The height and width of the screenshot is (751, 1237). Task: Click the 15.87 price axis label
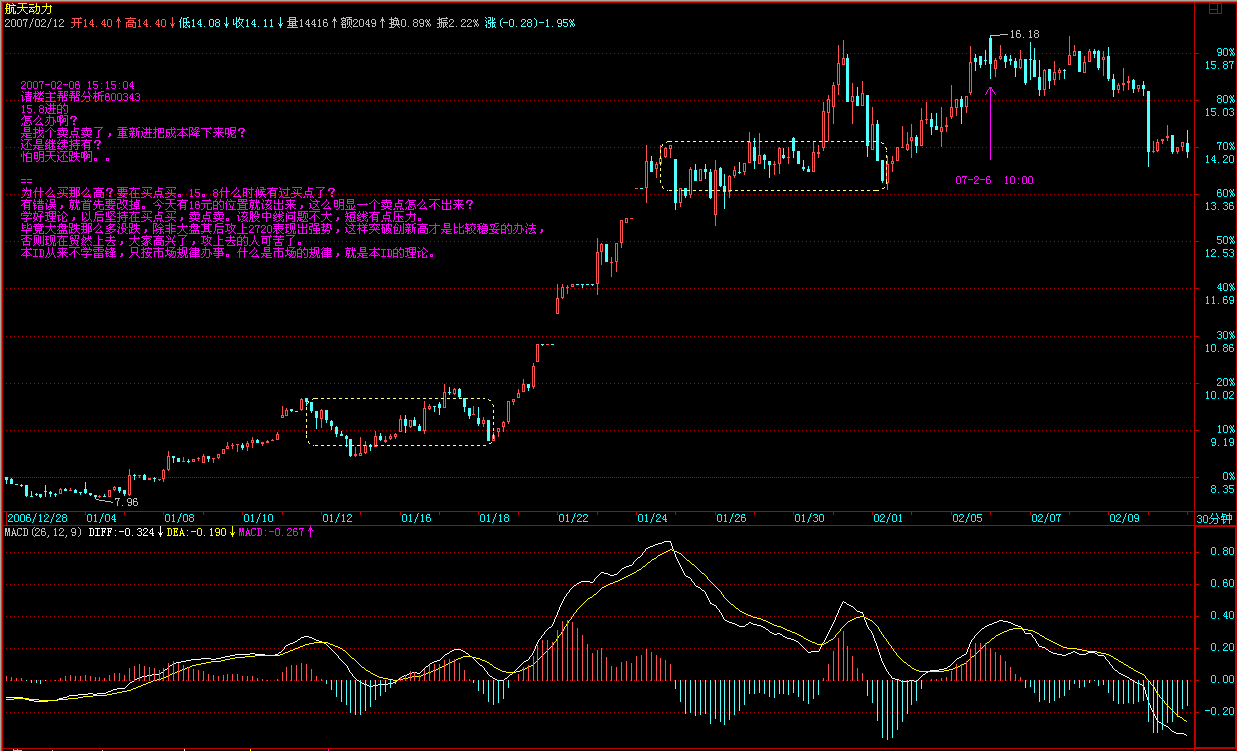pyautogui.click(x=1219, y=66)
